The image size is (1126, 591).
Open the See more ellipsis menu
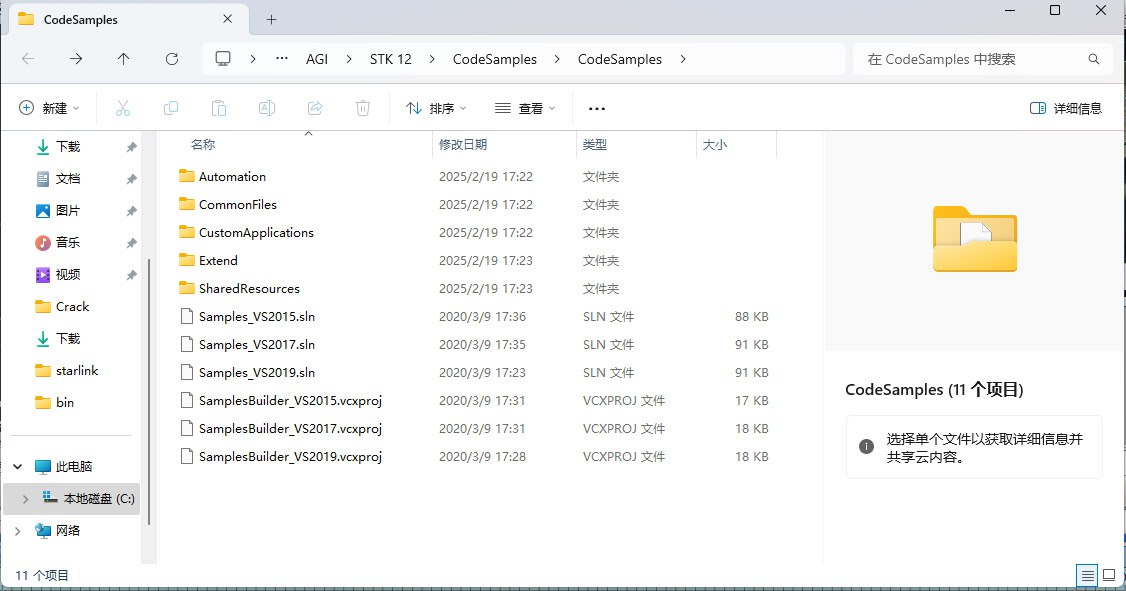point(597,108)
